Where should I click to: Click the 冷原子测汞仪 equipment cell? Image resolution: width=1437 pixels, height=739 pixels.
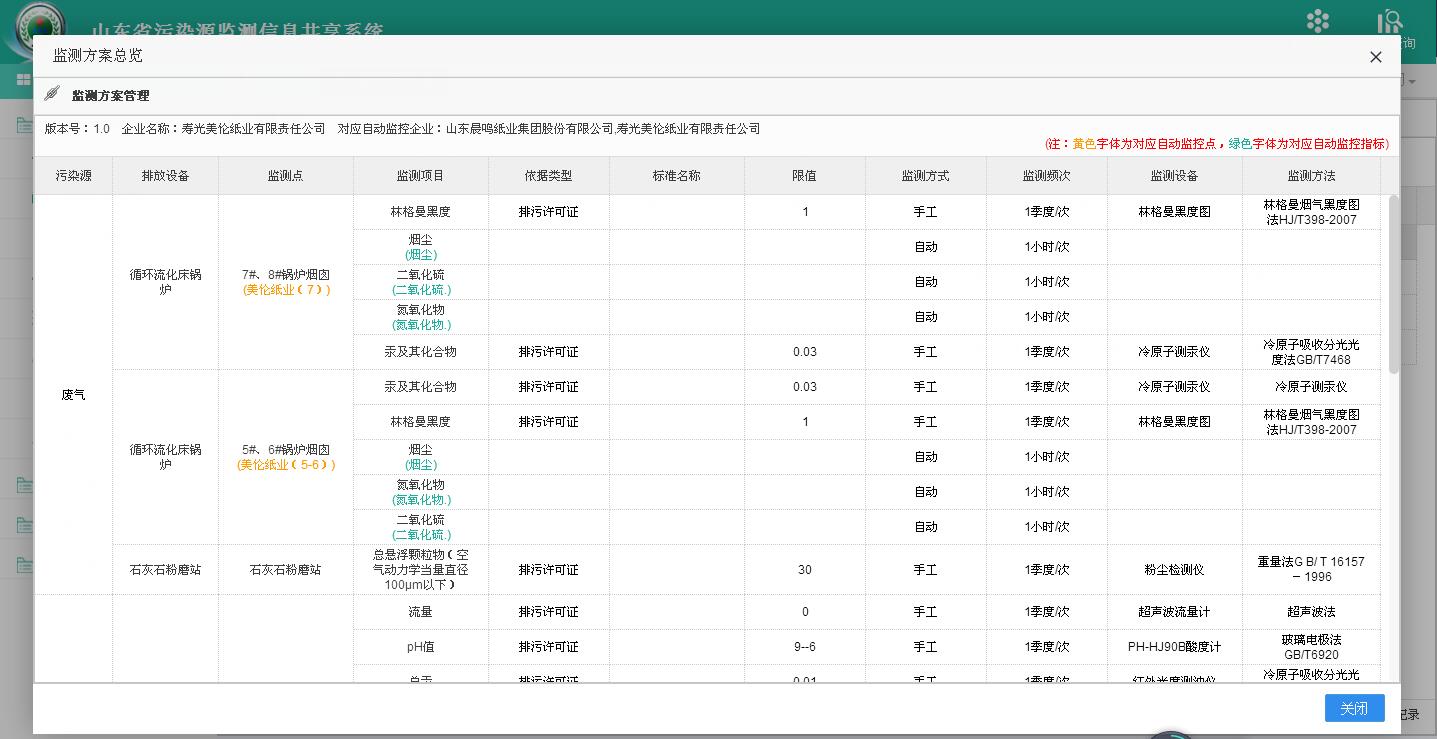coord(1174,351)
